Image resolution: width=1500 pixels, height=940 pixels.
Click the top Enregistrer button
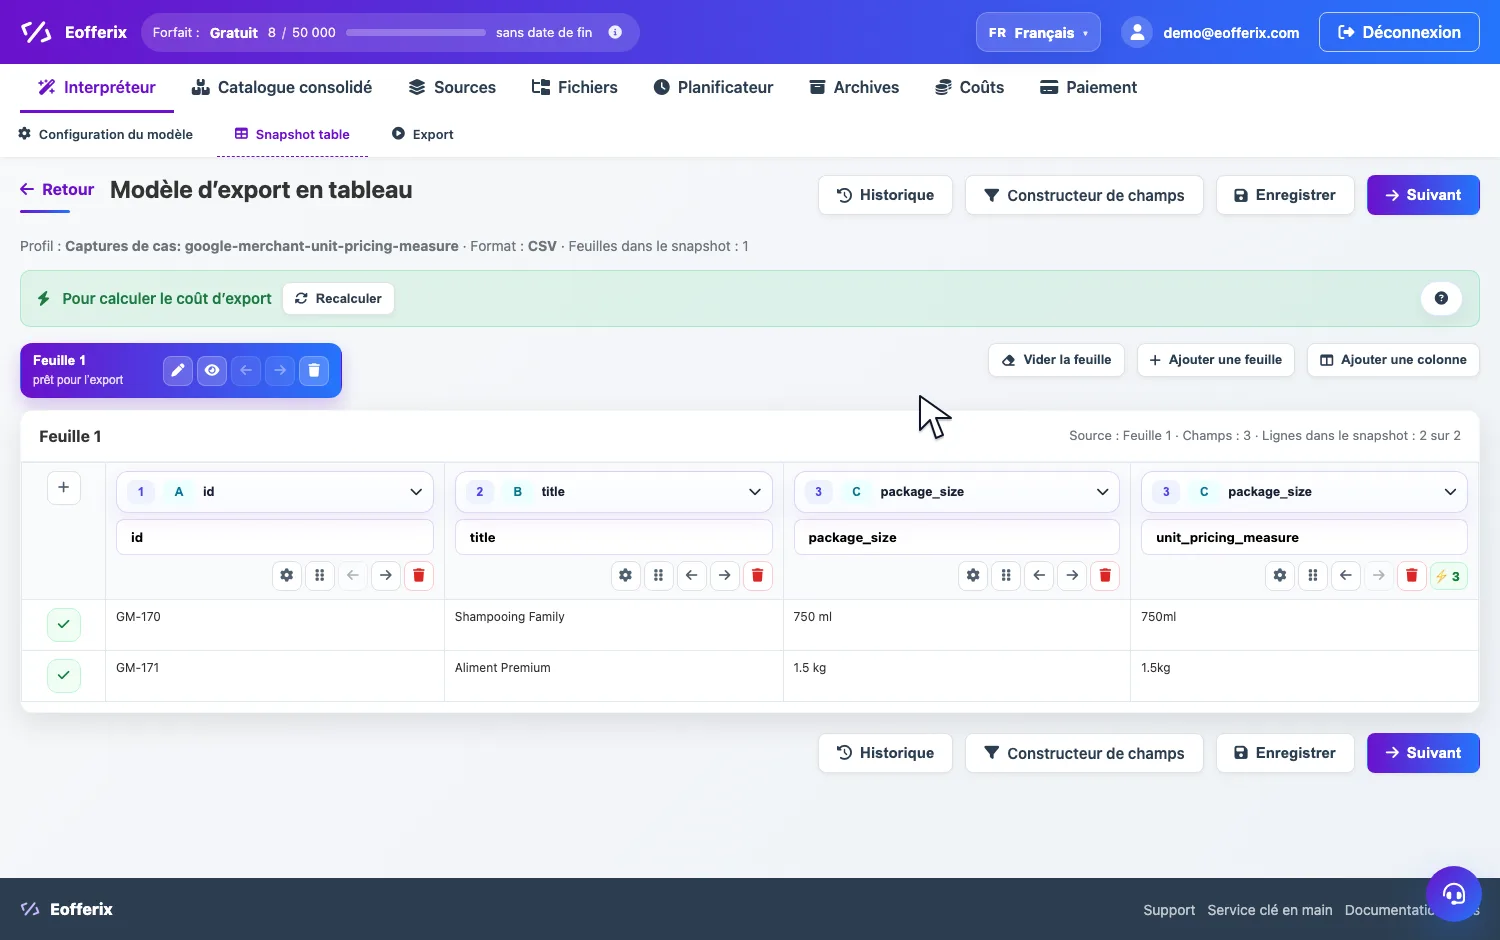[1285, 195]
